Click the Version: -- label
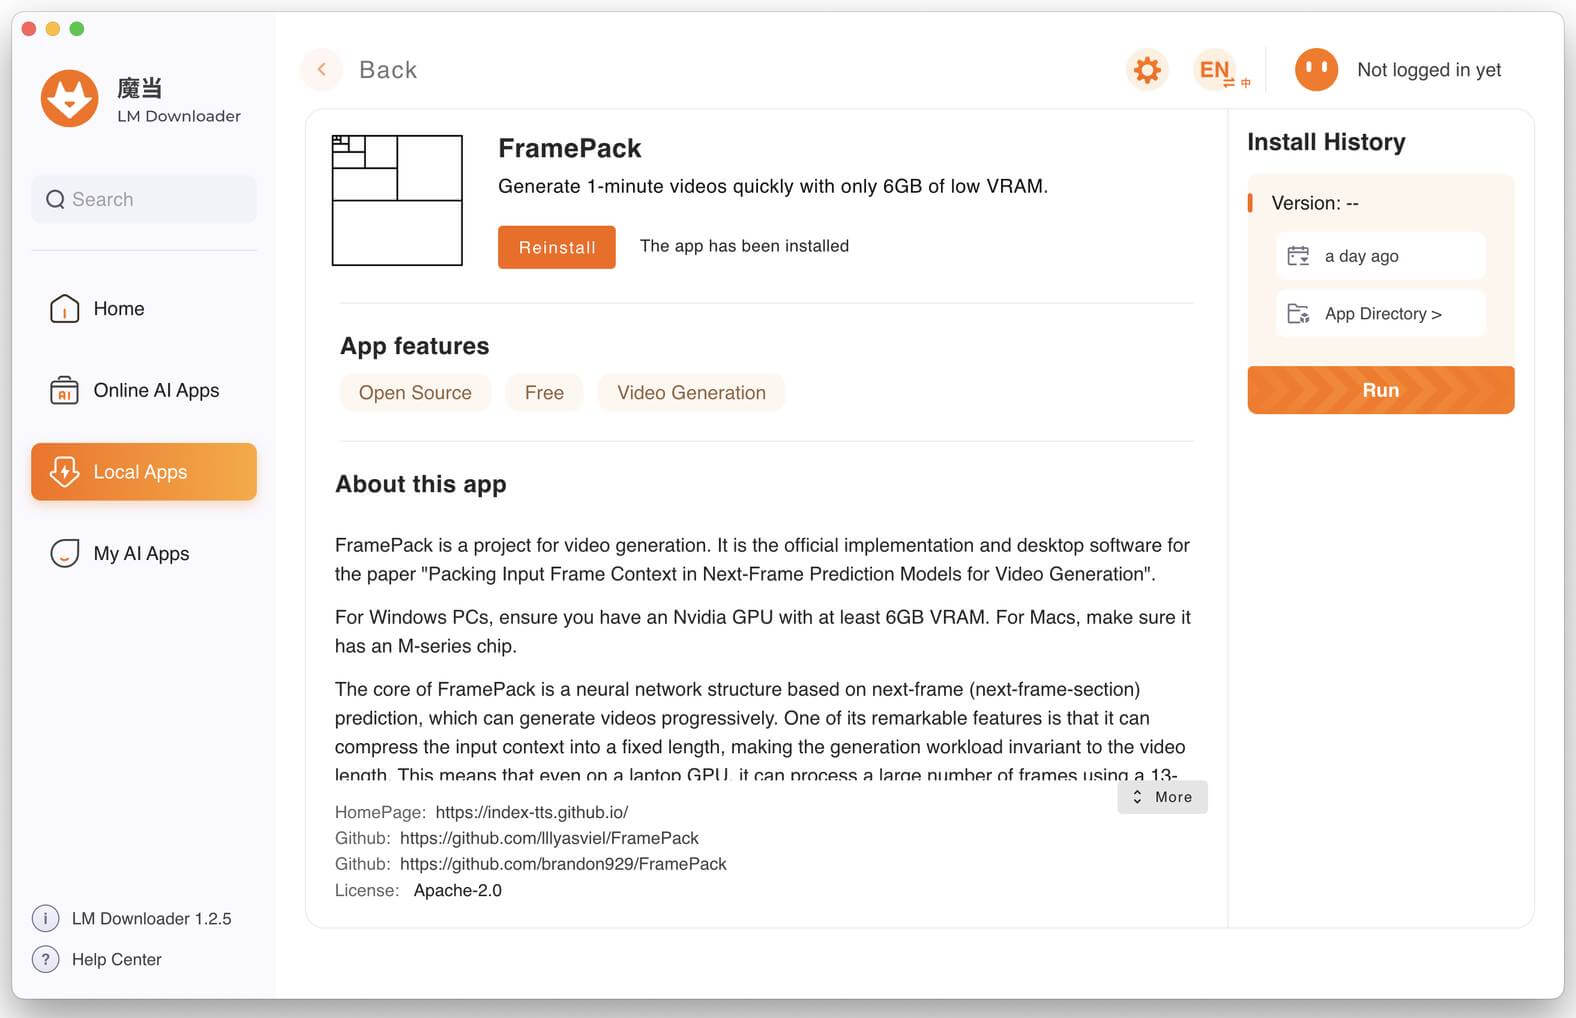The width and height of the screenshot is (1576, 1018). [x=1315, y=203]
